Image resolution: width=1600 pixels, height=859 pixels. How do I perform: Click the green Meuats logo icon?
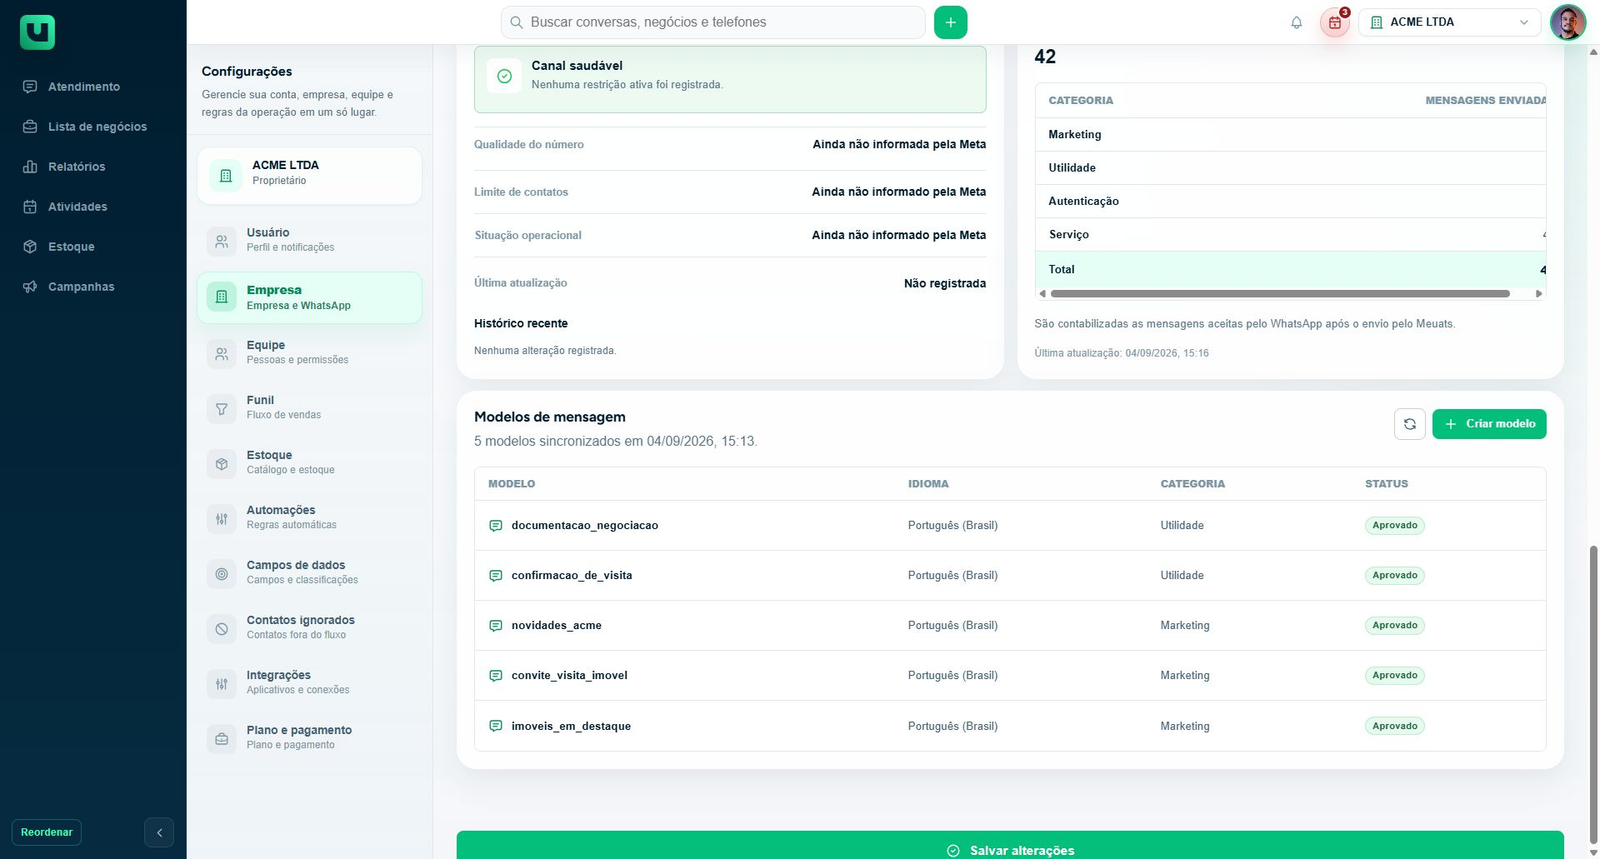coord(37,32)
